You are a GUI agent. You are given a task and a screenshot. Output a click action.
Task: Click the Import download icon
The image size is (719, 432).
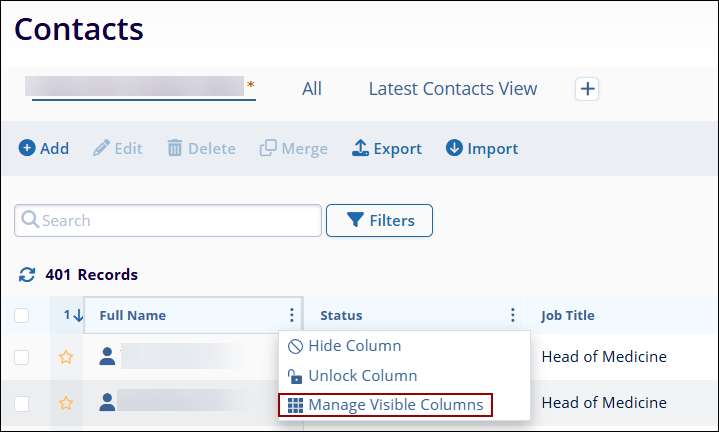(x=454, y=148)
